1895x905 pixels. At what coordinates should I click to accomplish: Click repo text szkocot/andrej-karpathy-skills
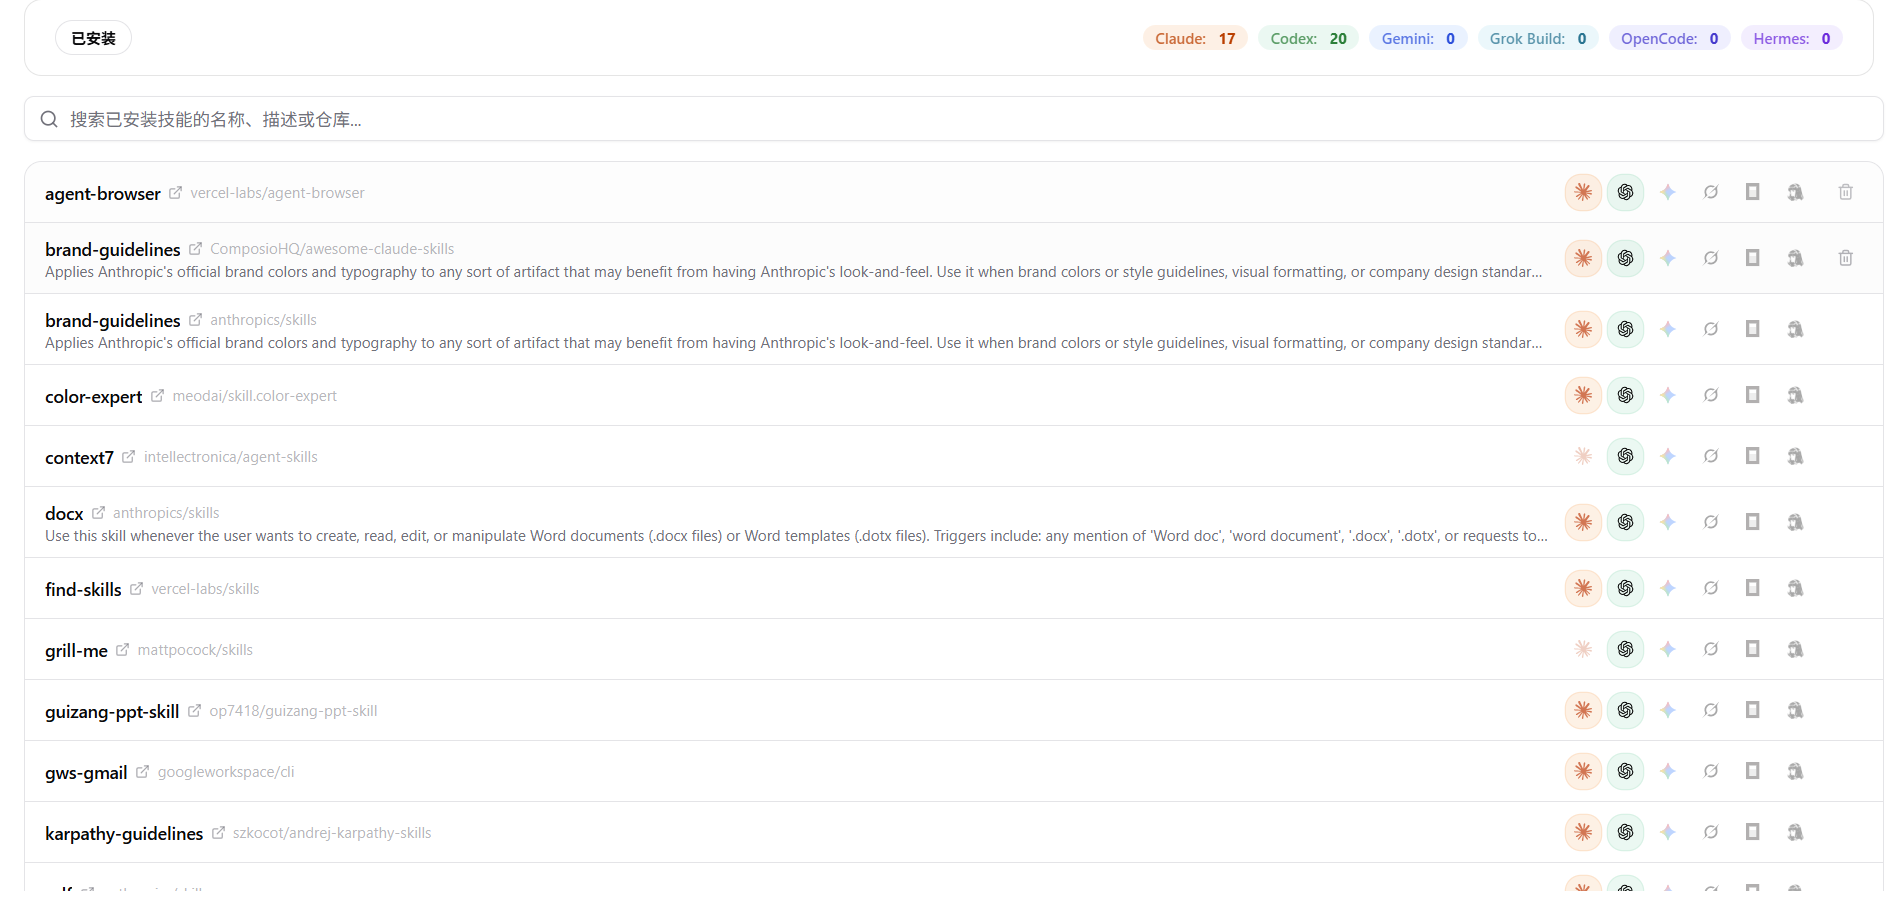(x=332, y=833)
